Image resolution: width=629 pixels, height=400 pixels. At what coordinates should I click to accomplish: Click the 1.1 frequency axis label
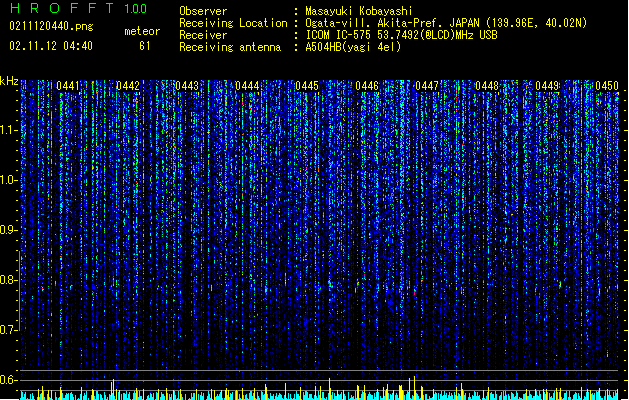(8, 130)
